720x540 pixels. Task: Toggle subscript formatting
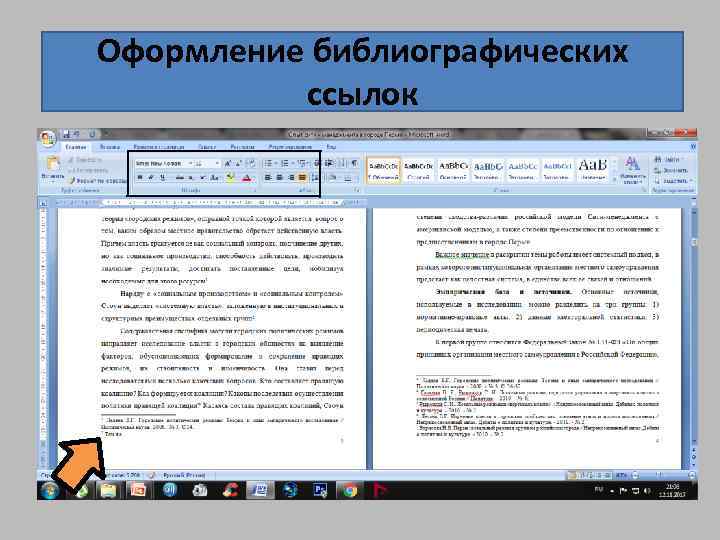(x=192, y=177)
